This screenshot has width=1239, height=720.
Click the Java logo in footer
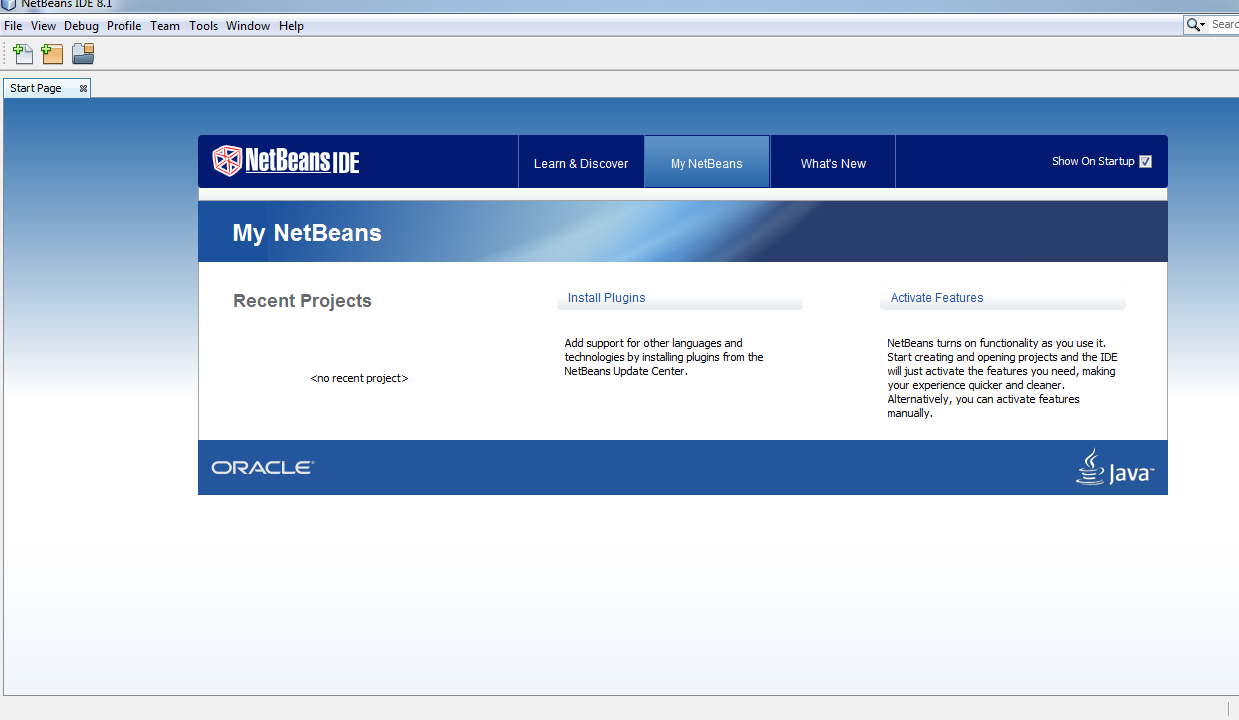coord(1114,468)
